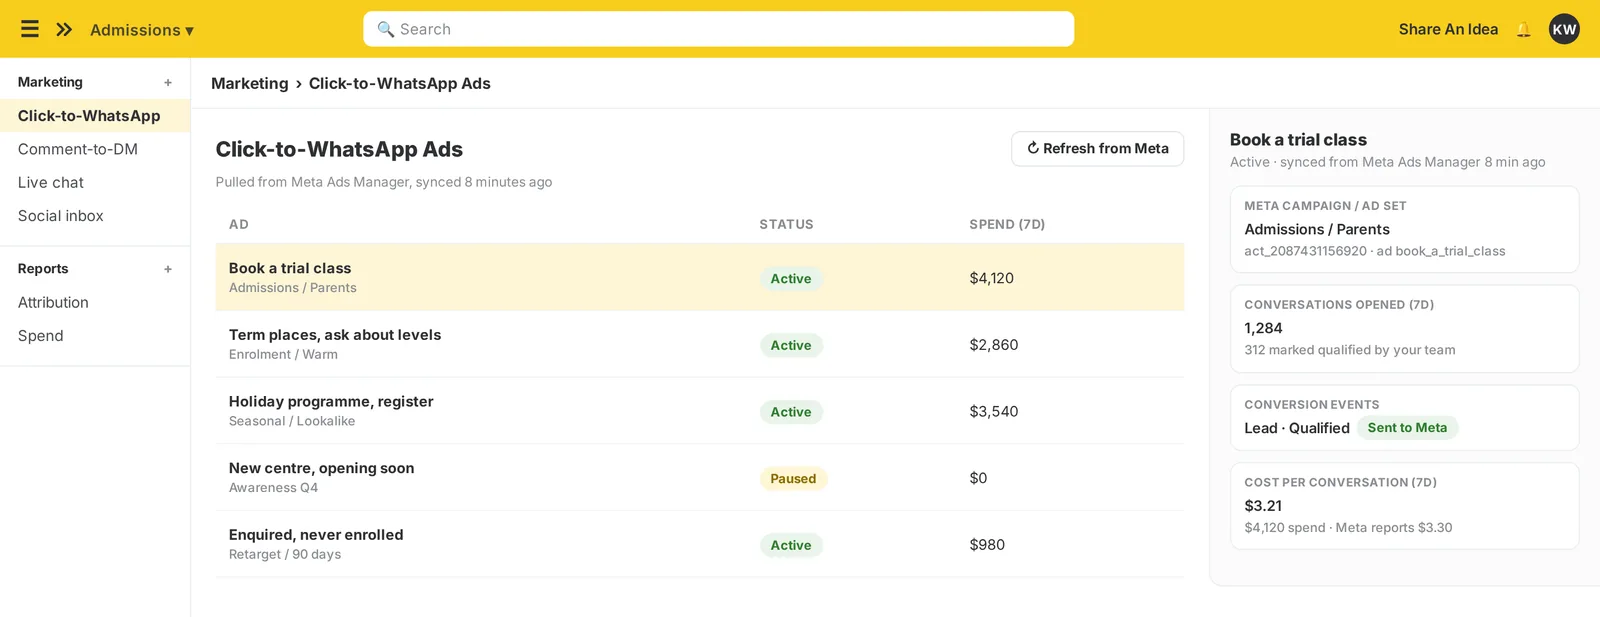1600x617 pixels.
Task: Click Book a trial class detail panel title
Action: coord(1298,140)
